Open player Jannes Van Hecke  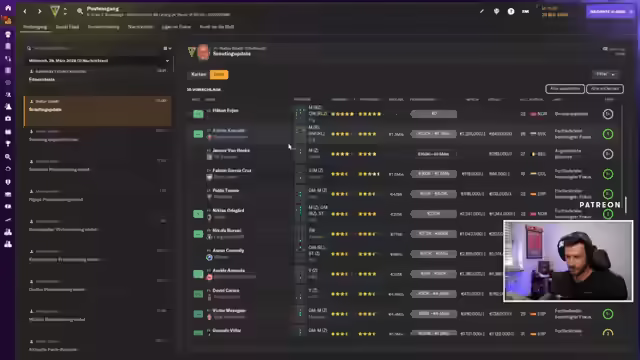coord(231,151)
